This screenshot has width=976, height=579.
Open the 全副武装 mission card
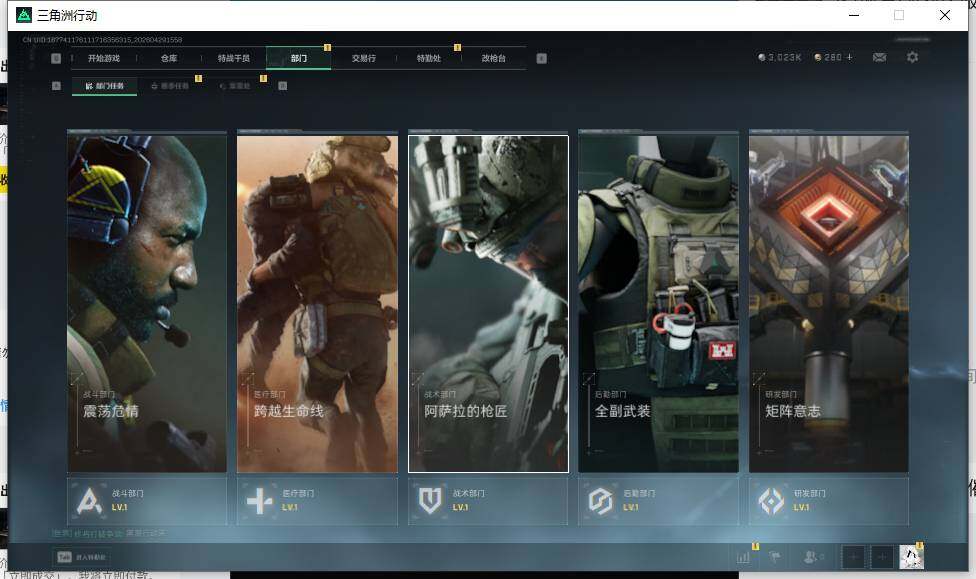[x=659, y=303]
